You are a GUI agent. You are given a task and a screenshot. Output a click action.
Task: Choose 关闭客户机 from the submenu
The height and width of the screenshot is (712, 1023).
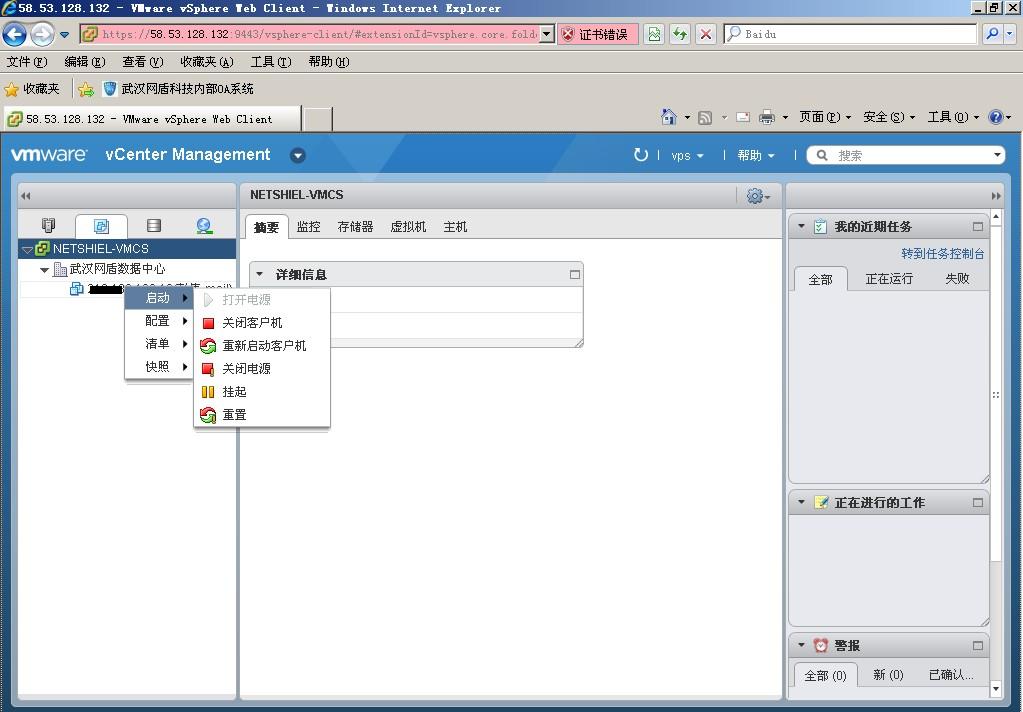262,322
